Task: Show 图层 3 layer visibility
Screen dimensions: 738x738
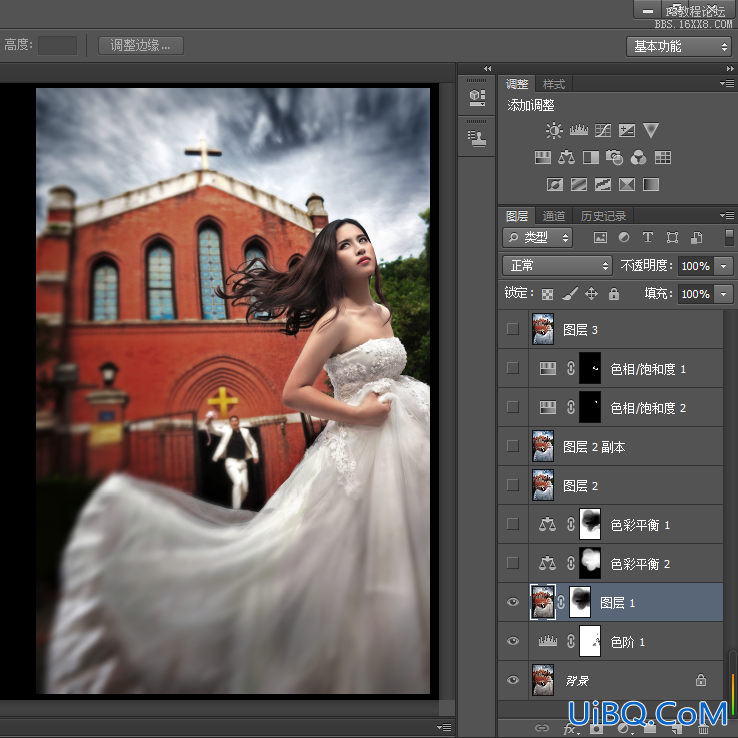Action: pyautogui.click(x=513, y=329)
